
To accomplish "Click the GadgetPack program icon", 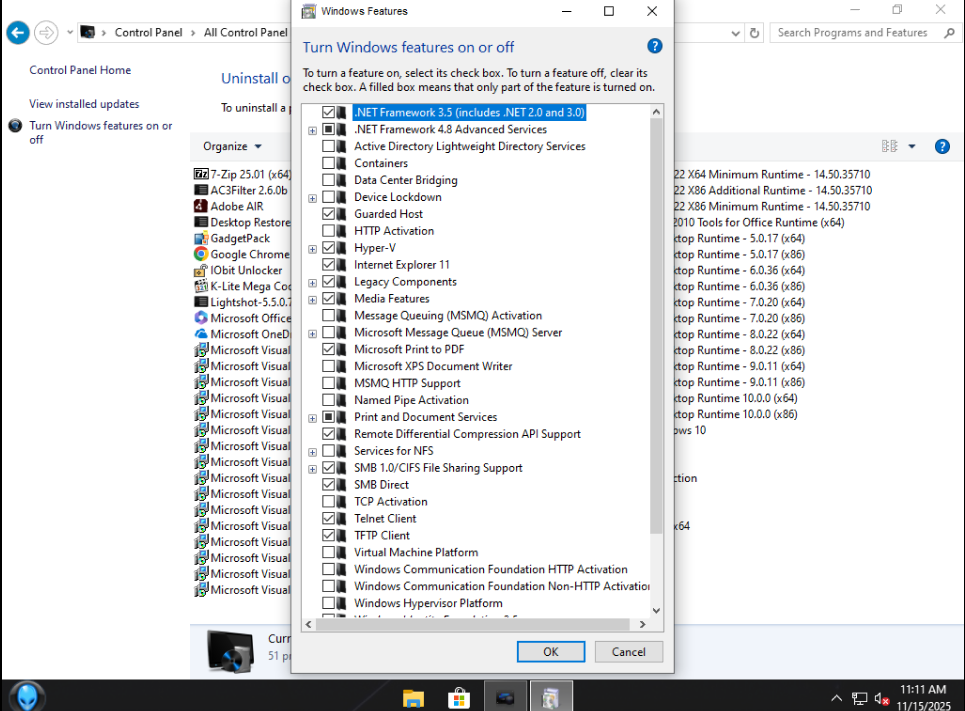I will [x=201, y=238].
